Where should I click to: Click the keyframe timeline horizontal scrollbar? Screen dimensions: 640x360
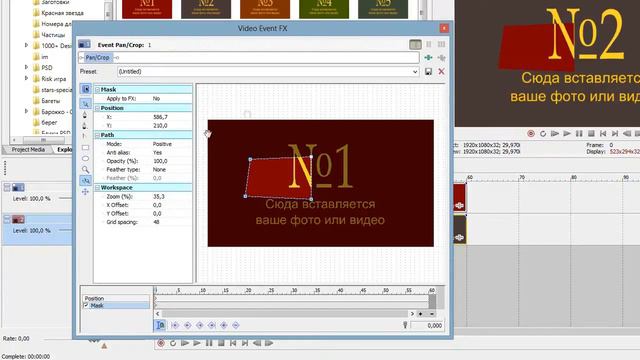(x=285, y=313)
